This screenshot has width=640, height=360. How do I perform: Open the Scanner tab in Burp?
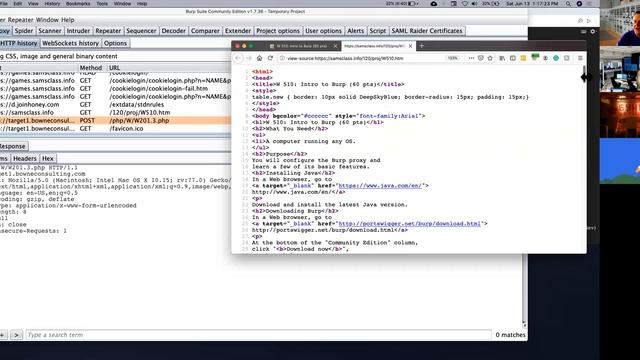[50, 31]
